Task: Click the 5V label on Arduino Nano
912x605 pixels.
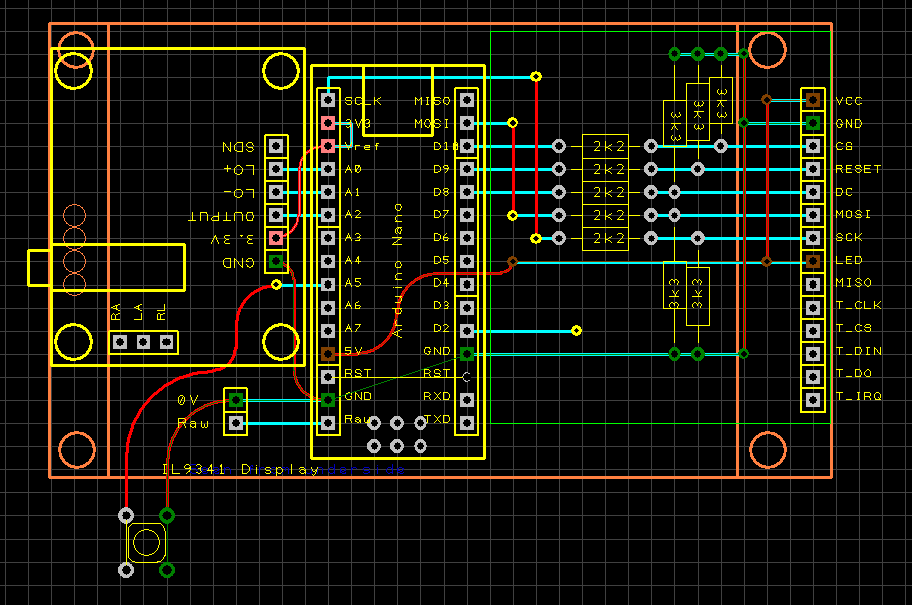Action: click(353, 351)
